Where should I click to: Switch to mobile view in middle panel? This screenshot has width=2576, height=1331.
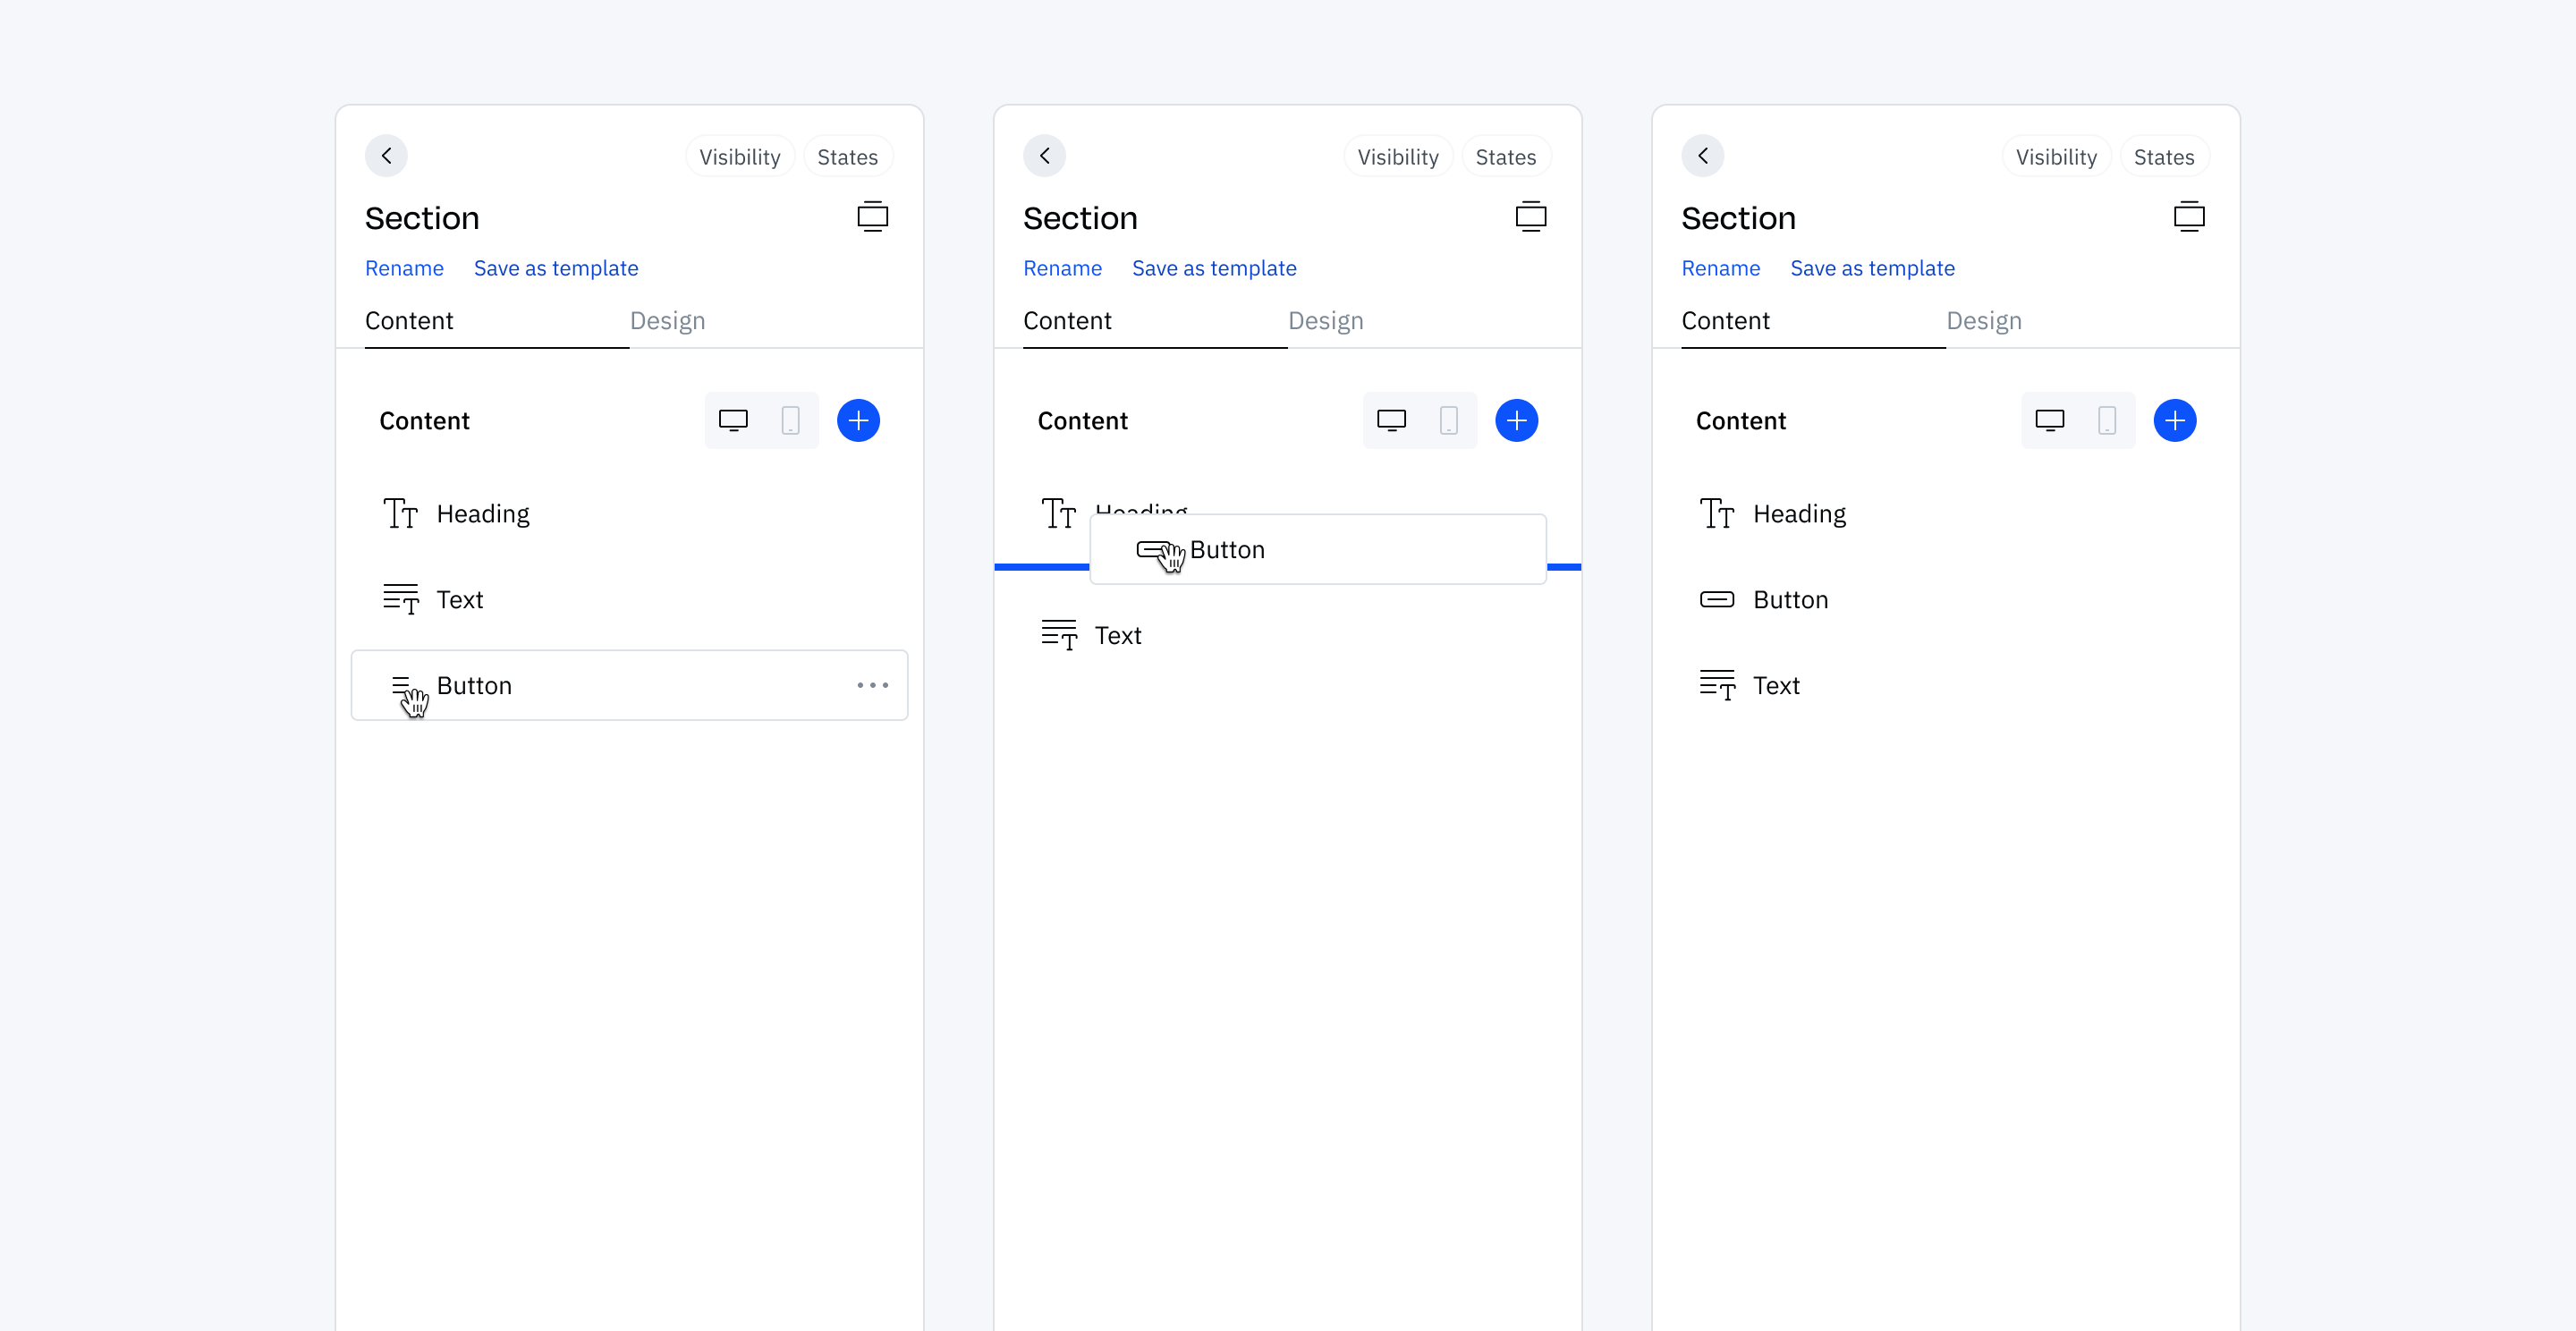[1448, 421]
